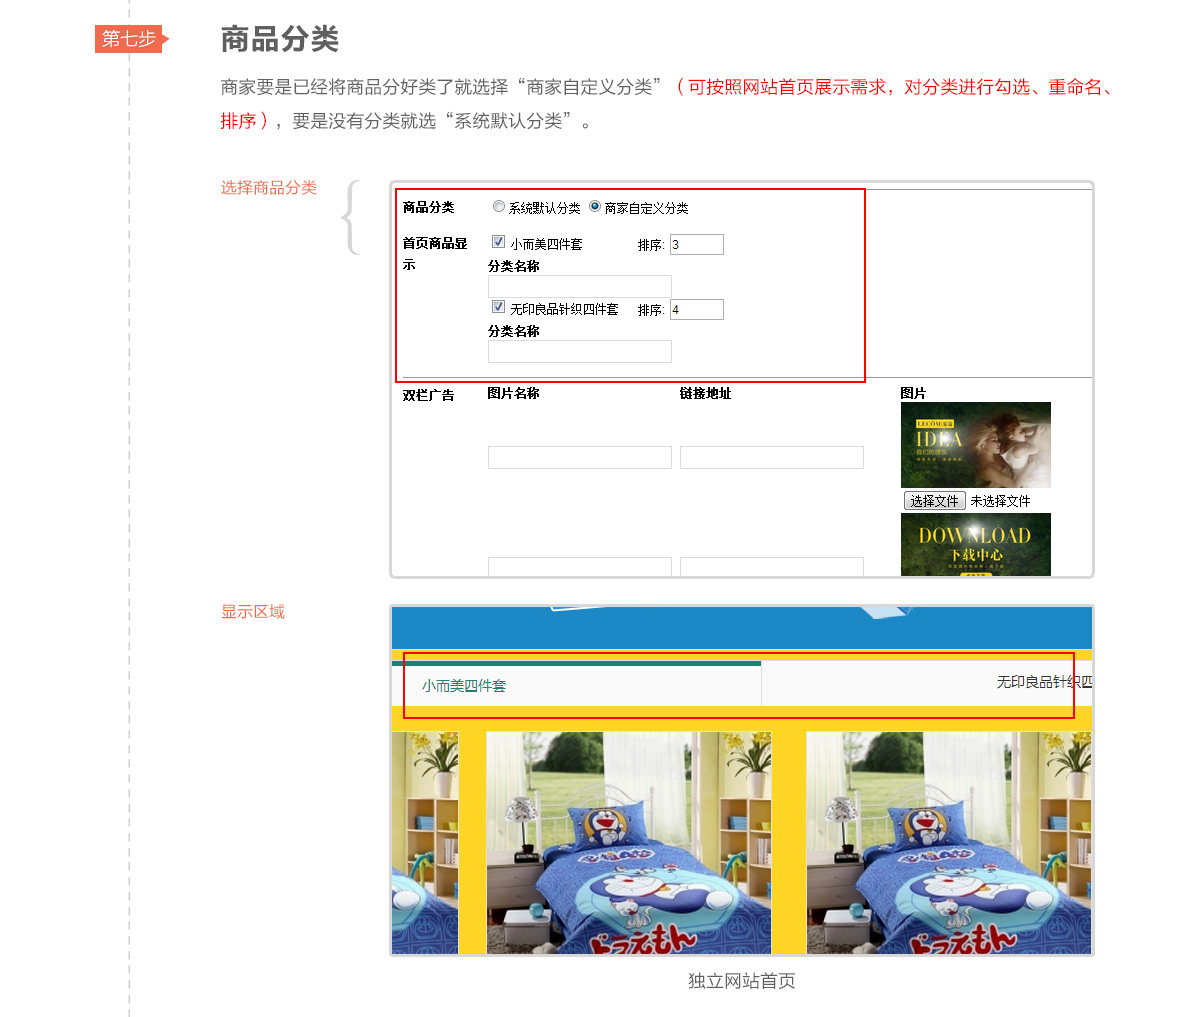
Task: Click the 分类名称 field under 小而美四件套
Action: click(580, 286)
